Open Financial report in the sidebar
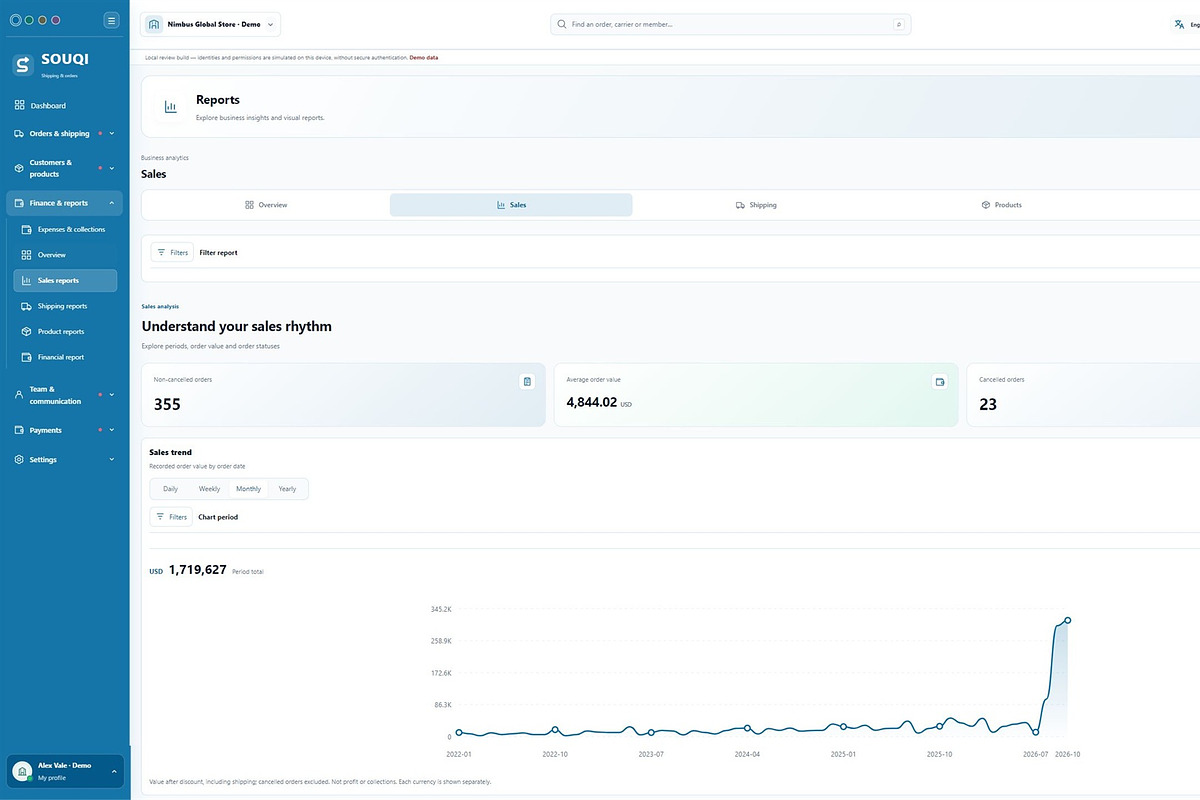Image resolution: width=1200 pixels, height=800 pixels. (65, 357)
